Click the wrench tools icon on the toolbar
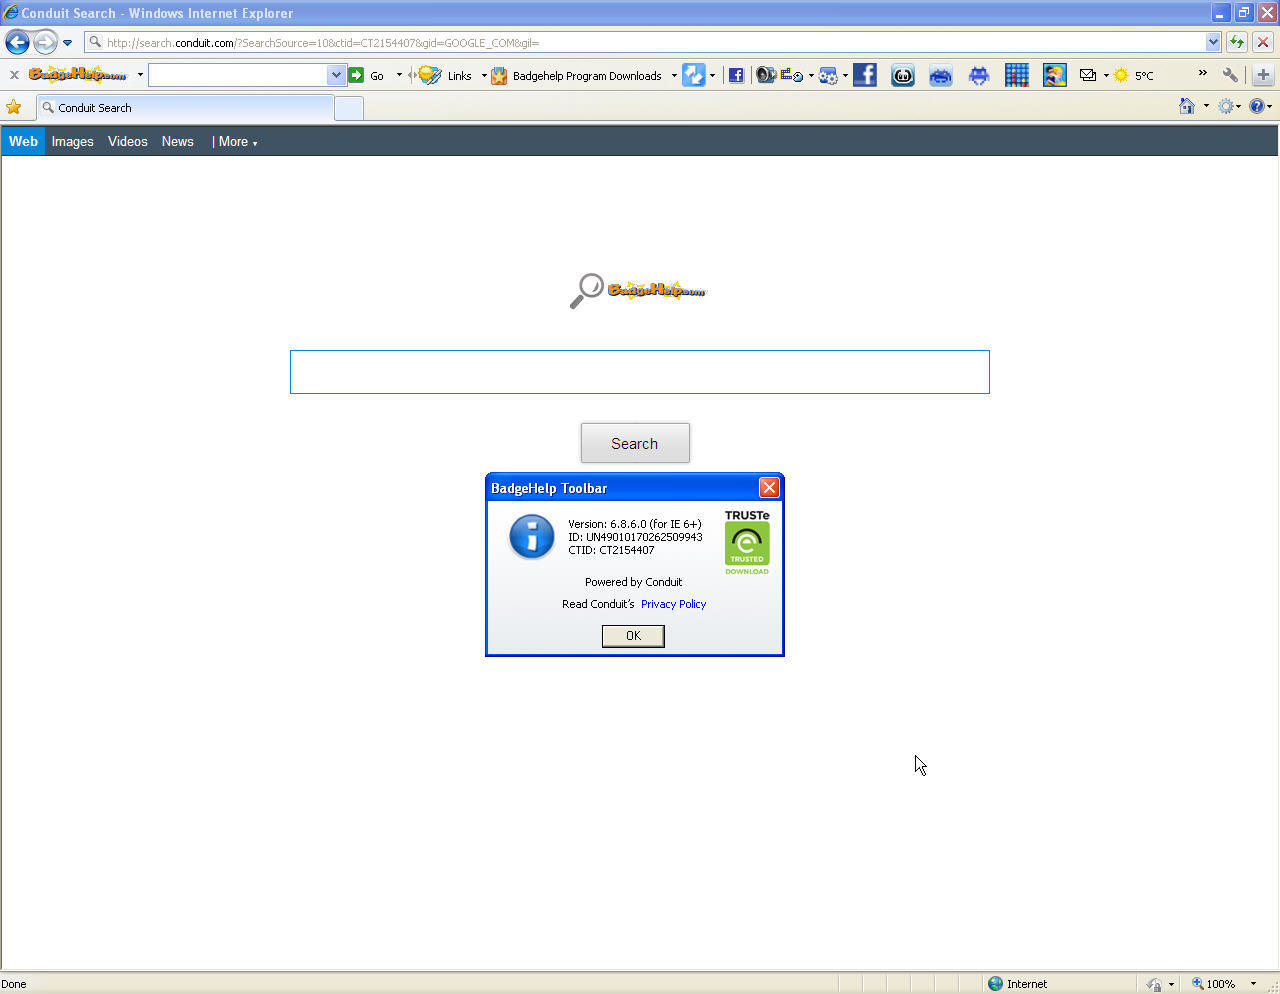This screenshot has height=994, width=1280. [x=1231, y=75]
